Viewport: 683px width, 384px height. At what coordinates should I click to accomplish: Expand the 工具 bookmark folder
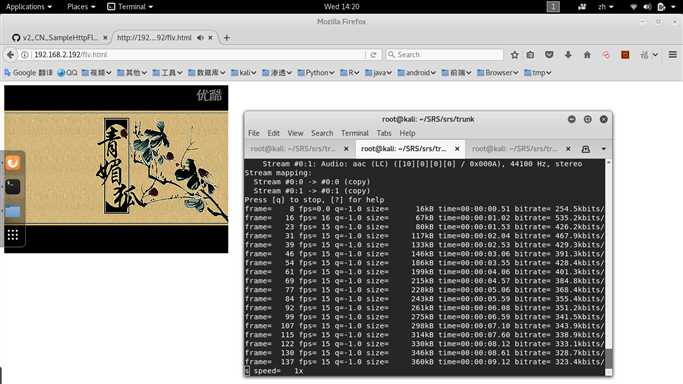tap(167, 73)
